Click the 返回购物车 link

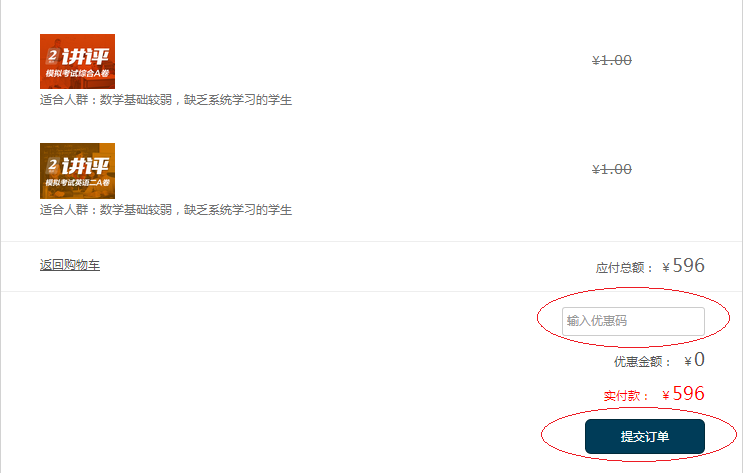click(x=70, y=265)
